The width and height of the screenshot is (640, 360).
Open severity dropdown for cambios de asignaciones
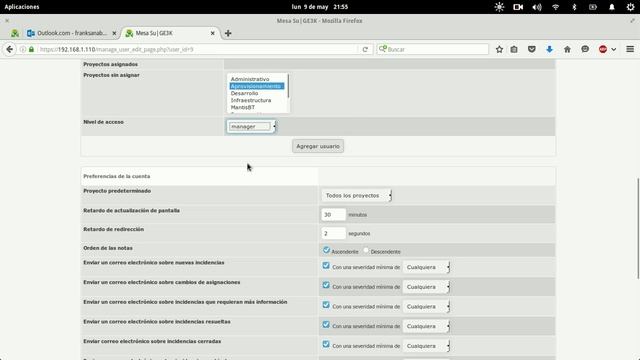(x=426, y=287)
